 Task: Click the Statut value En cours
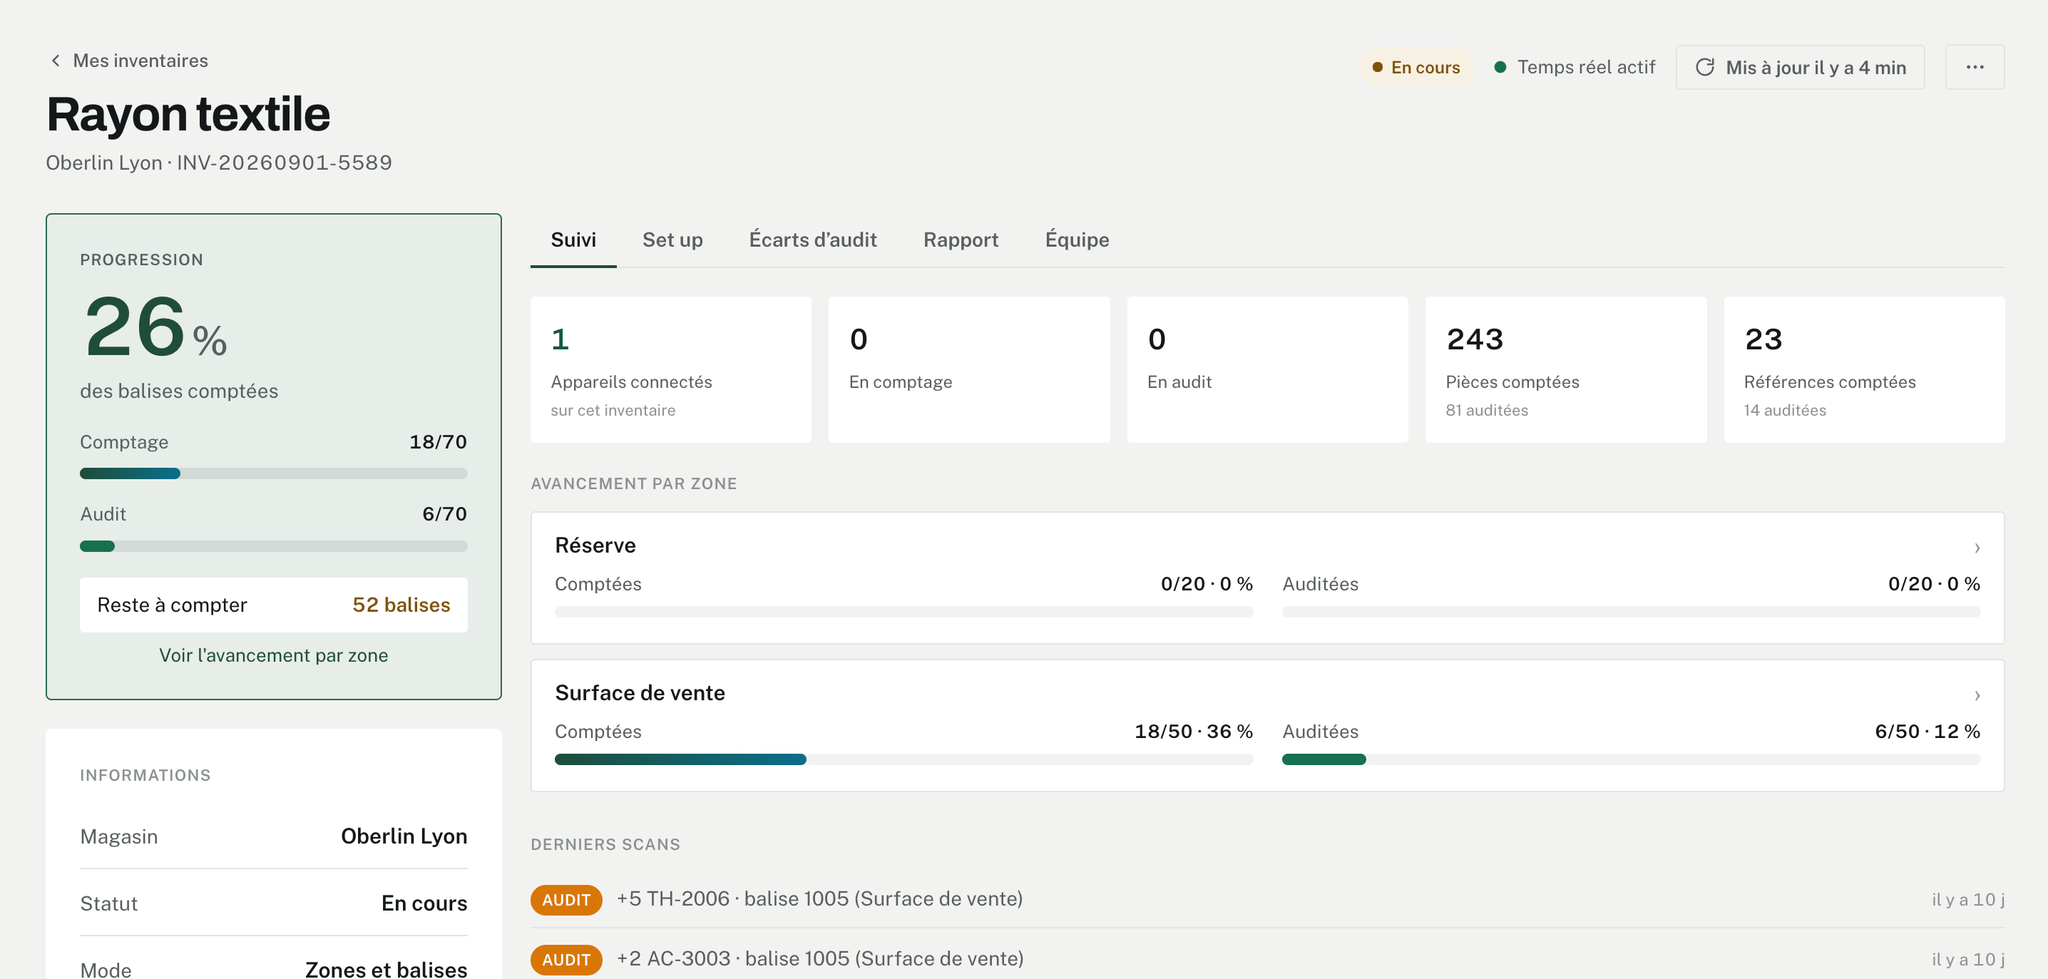click(424, 903)
